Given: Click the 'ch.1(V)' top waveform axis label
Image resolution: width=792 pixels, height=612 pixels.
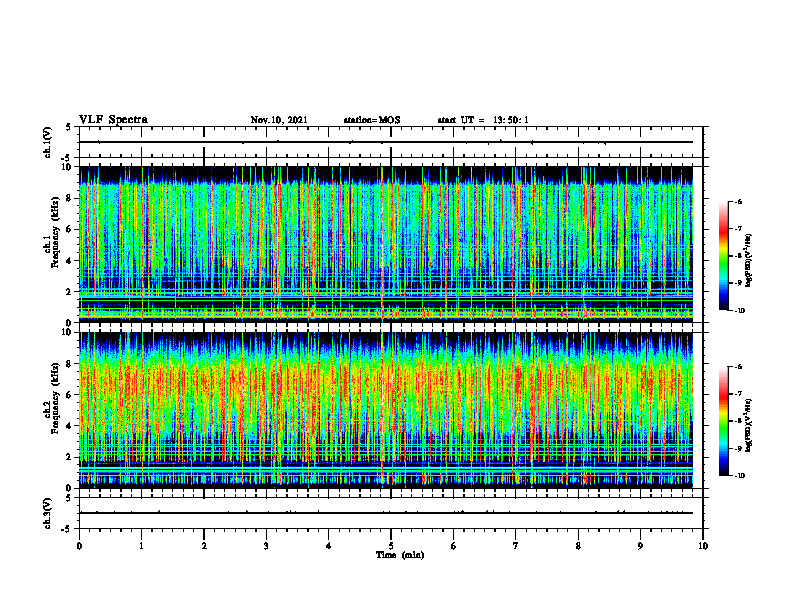Looking at the screenshot, I should click(x=47, y=142).
